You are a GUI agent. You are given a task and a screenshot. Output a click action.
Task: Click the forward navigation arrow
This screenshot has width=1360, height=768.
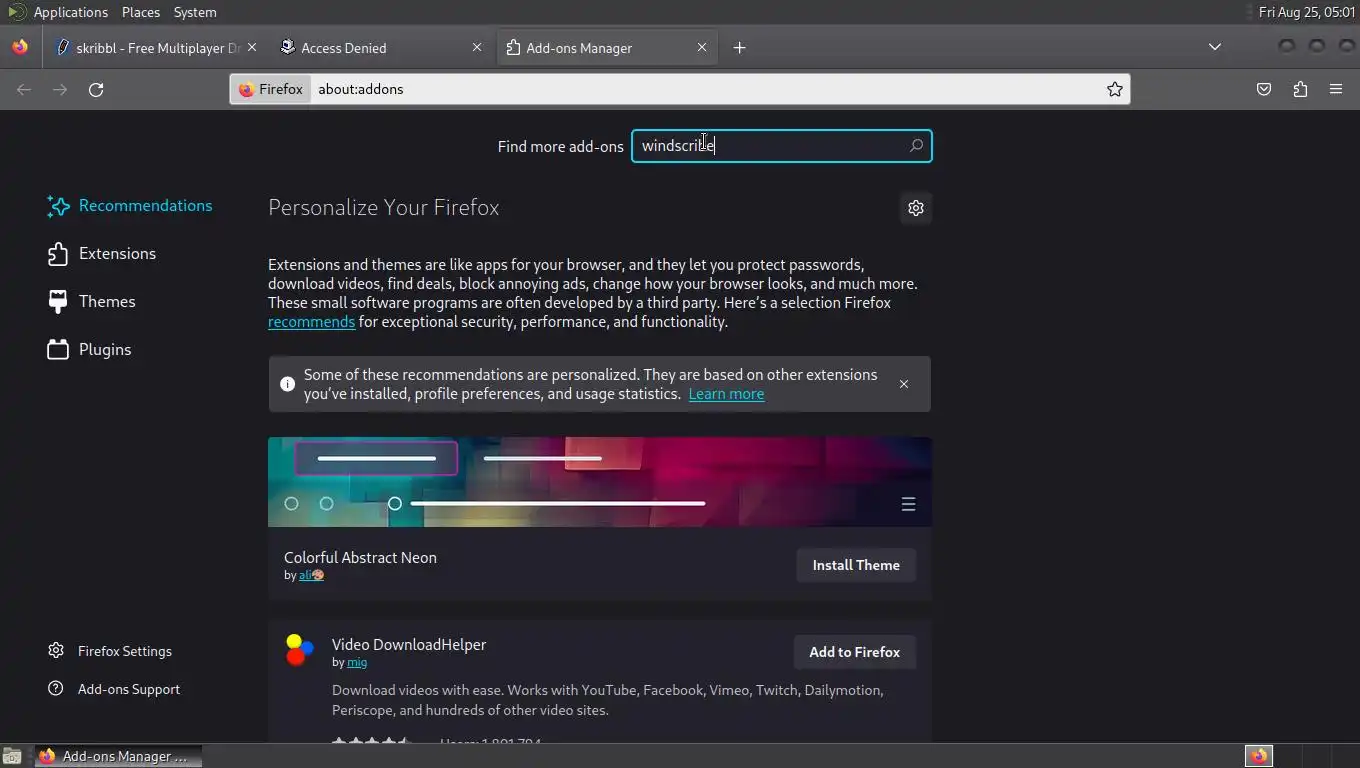click(60, 89)
